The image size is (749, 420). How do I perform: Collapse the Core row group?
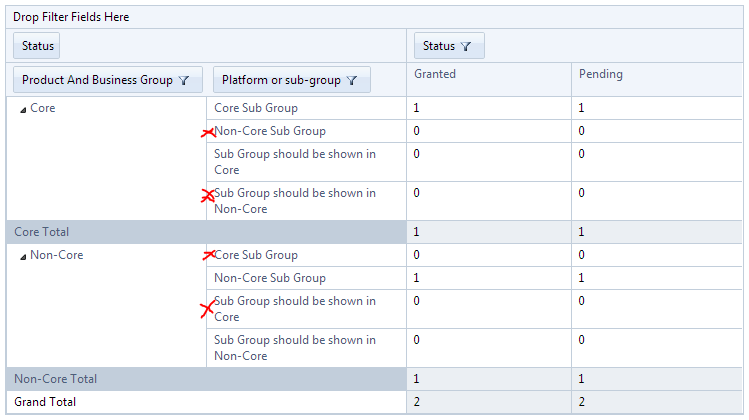tap(23, 109)
